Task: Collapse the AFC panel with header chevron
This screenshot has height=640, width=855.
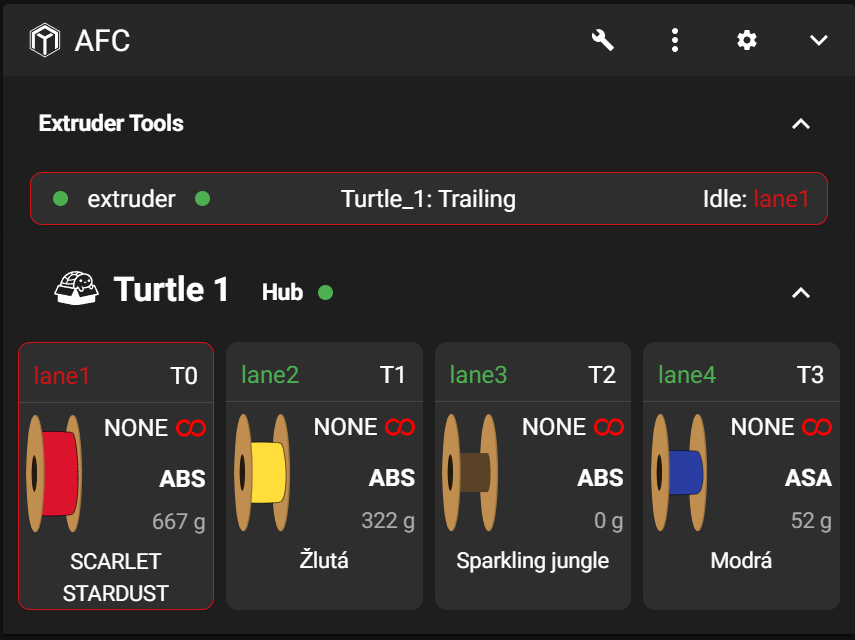Action: tap(819, 40)
